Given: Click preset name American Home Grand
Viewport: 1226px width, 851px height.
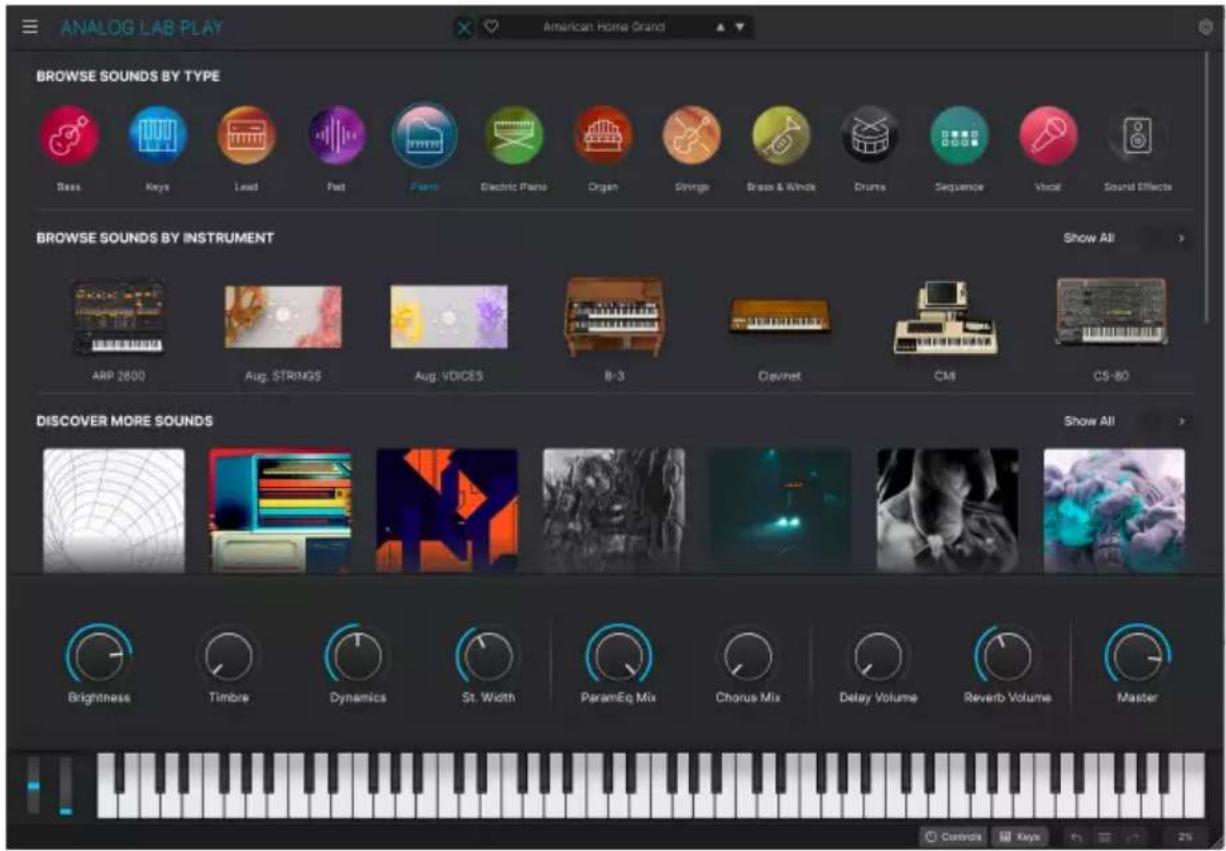Looking at the screenshot, I should pyautogui.click(x=603, y=27).
